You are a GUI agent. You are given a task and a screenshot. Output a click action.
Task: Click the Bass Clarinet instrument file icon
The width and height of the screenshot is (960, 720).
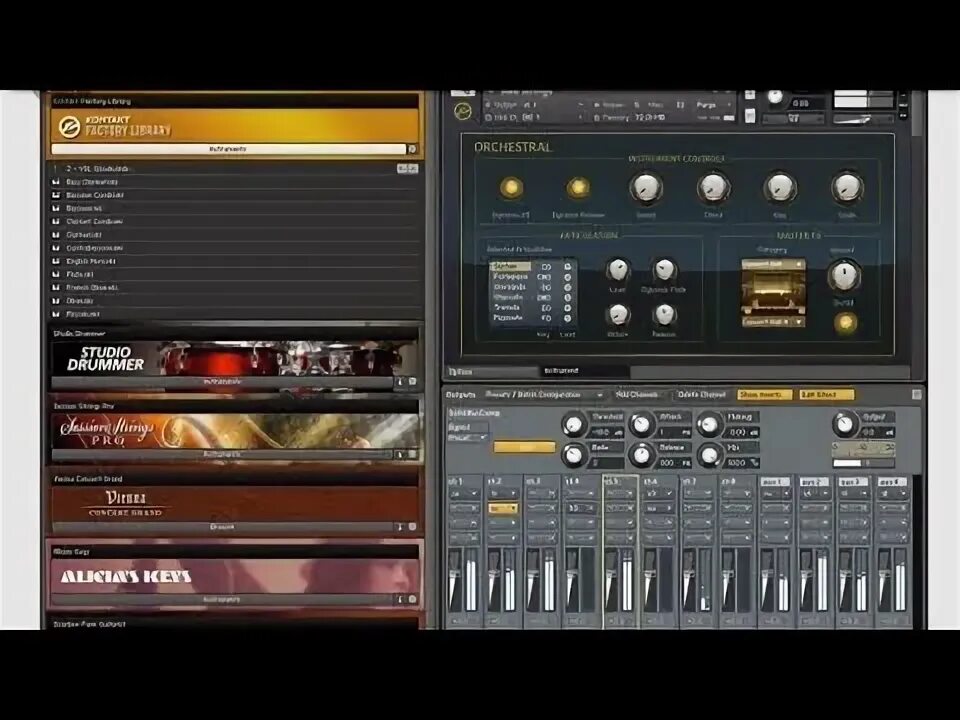56,182
